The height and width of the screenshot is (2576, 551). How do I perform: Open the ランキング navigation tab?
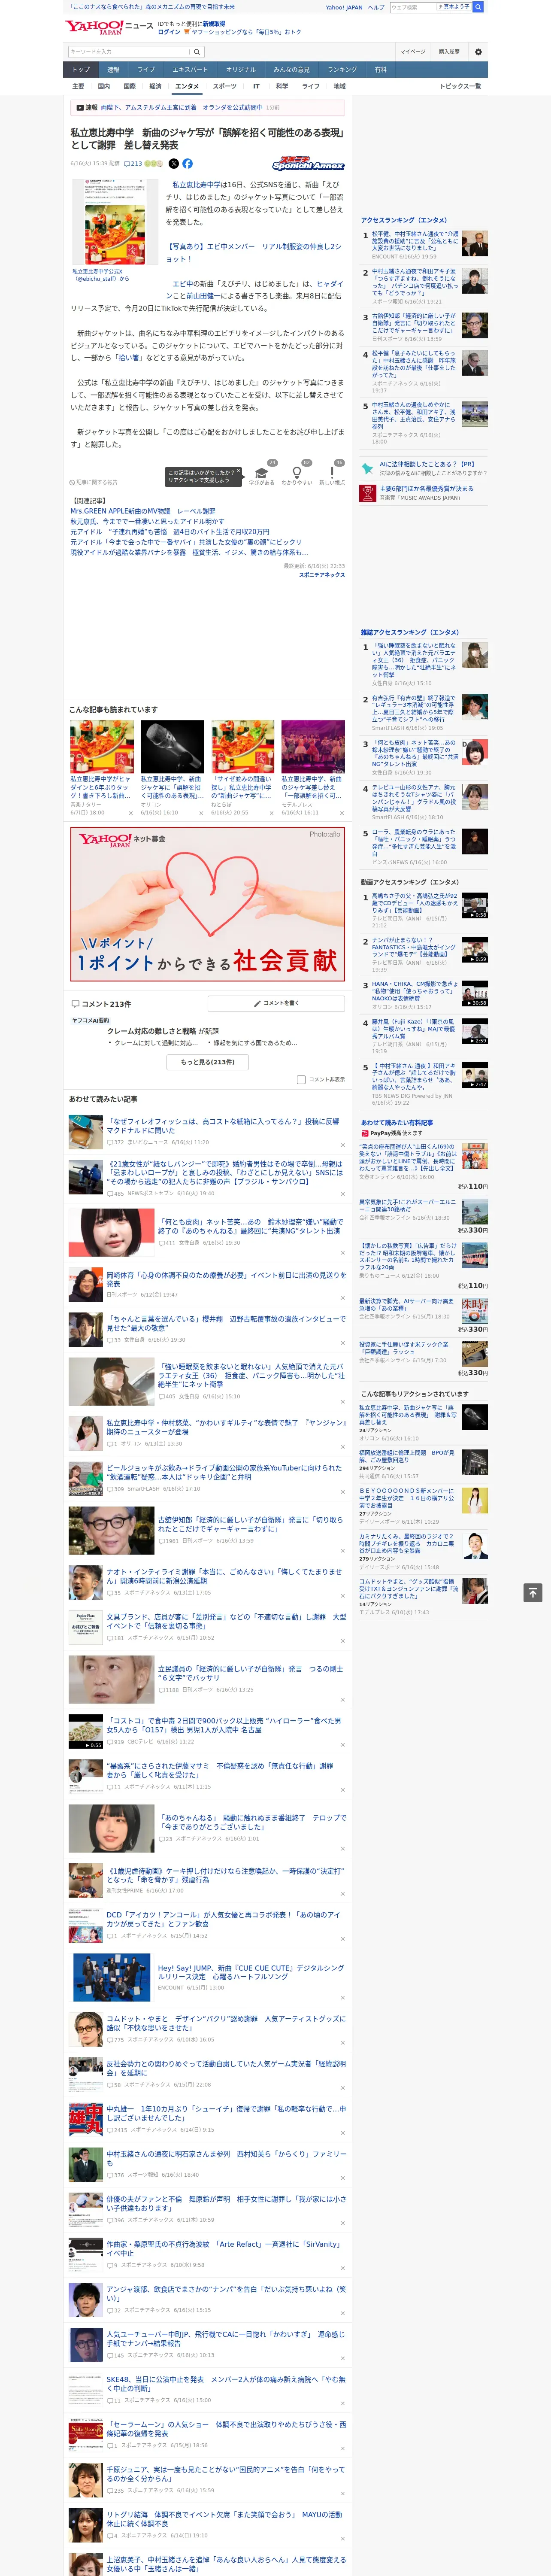click(342, 70)
